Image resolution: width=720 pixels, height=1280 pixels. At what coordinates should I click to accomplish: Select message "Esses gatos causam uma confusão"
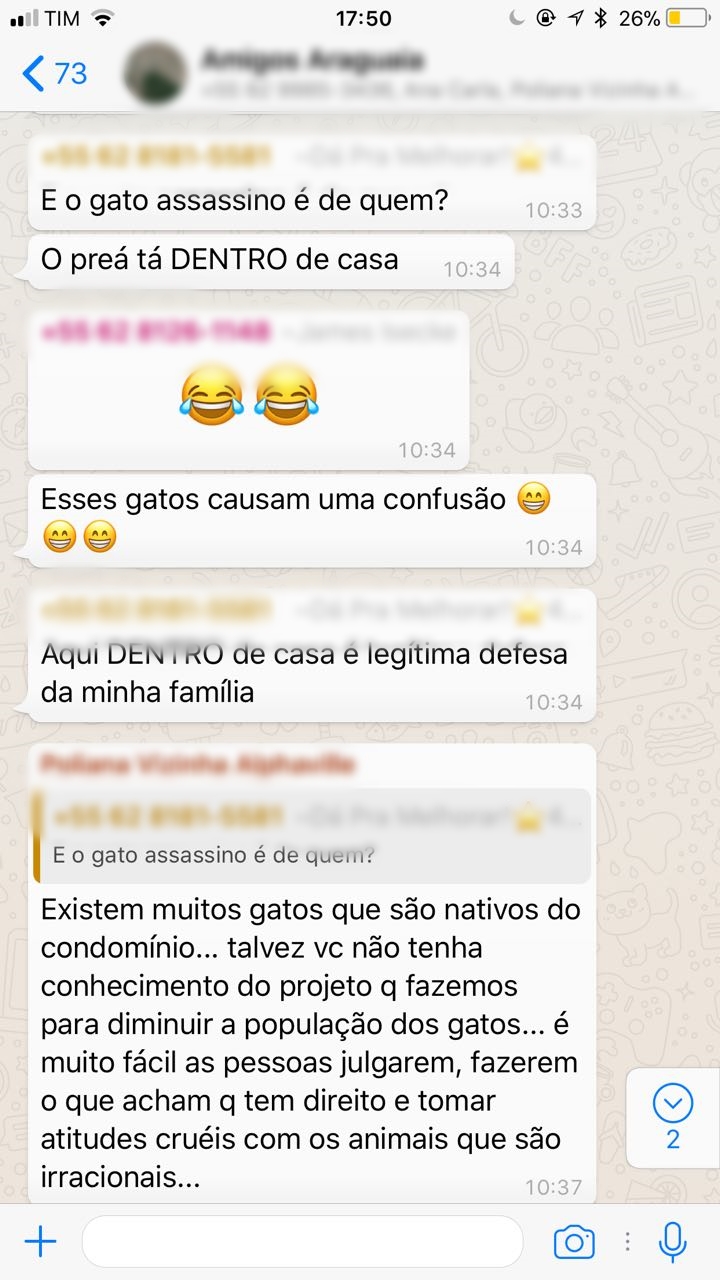311,520
